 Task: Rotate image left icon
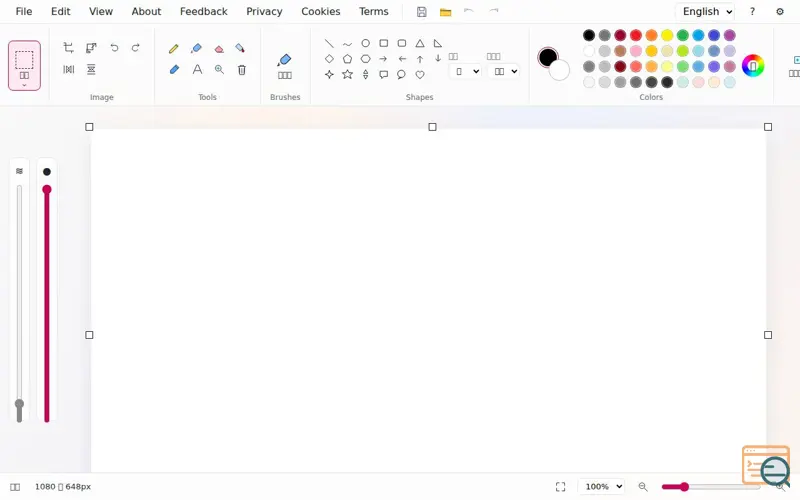point(114,48)
